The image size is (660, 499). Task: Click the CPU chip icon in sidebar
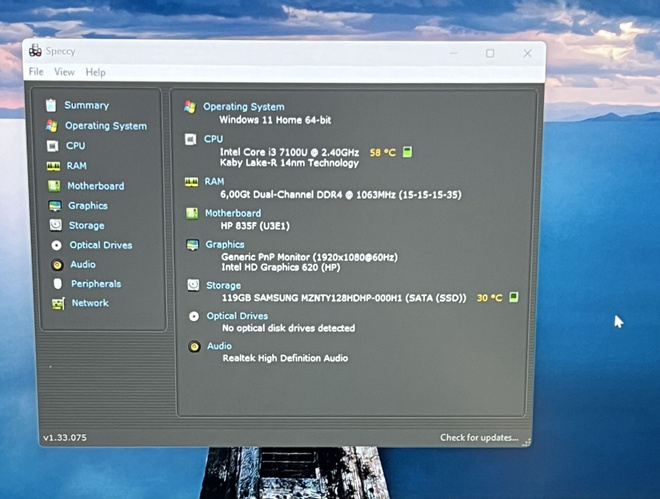pyautogui.click(x=53, y=146)
